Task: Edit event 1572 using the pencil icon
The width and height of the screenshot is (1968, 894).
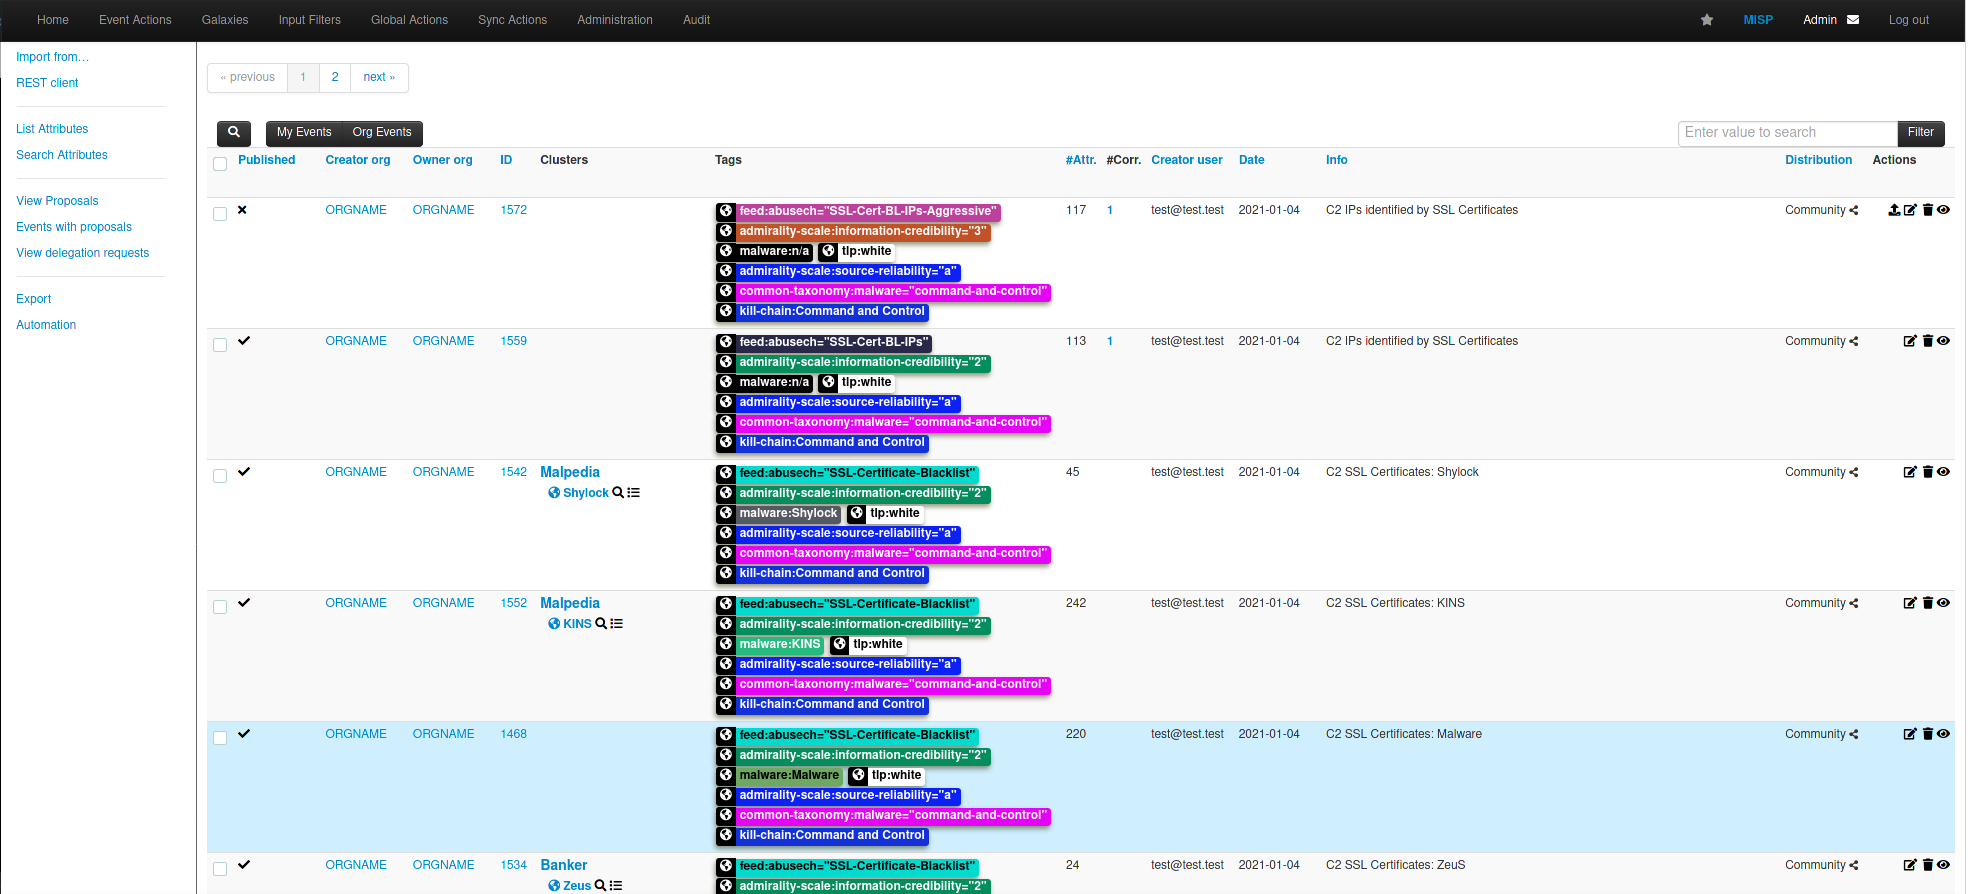Action: coord(1910,210)
